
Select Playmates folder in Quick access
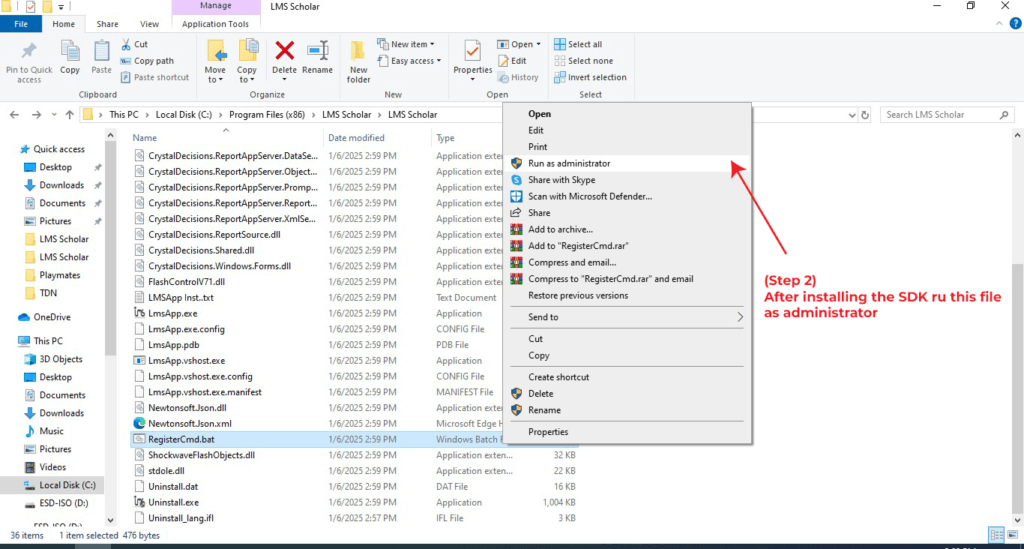click(59, 275)
